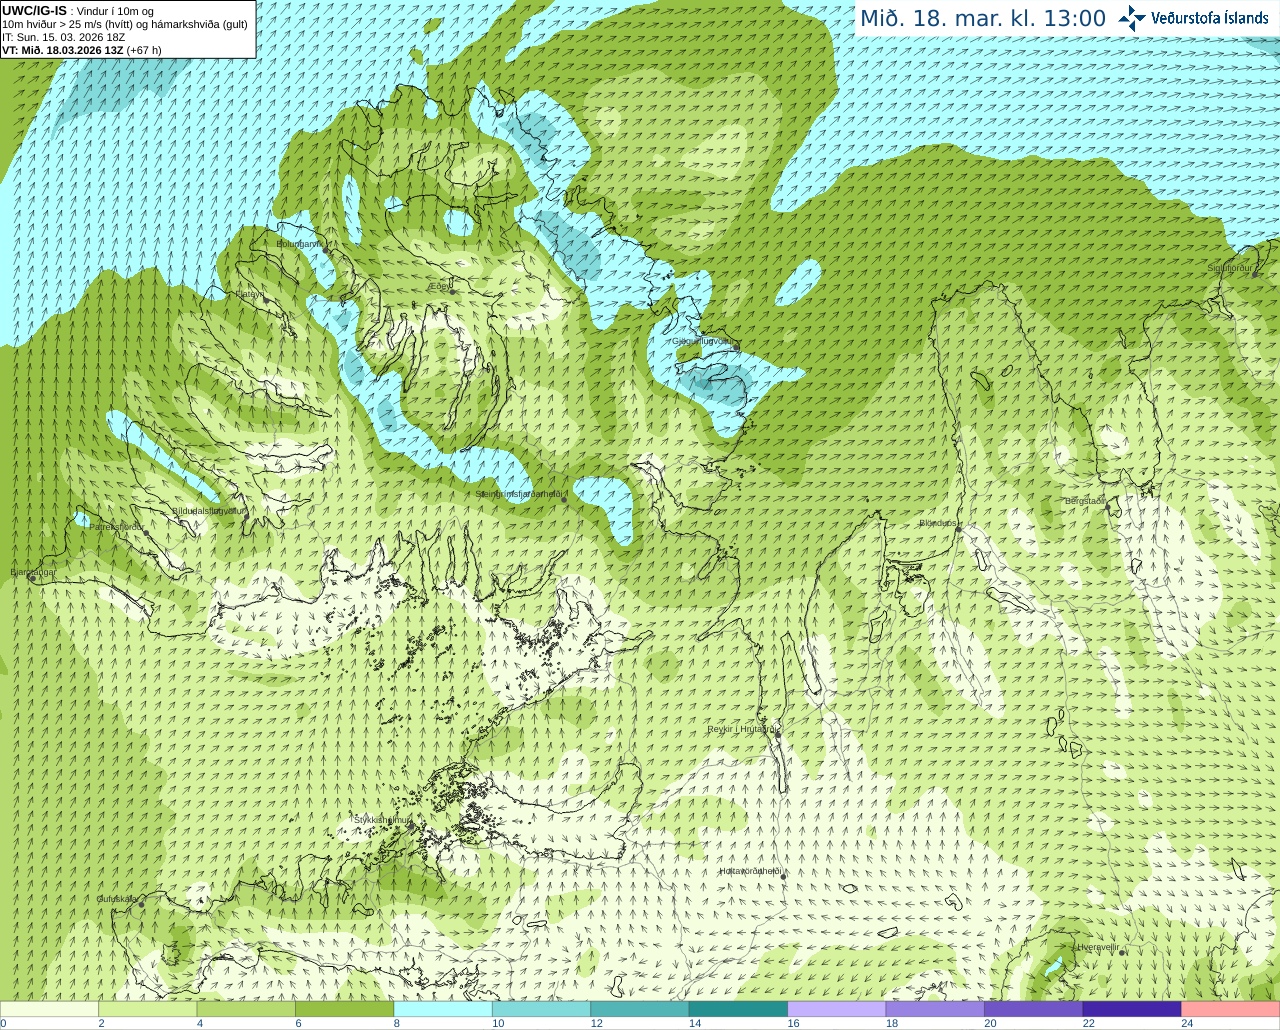Click the 'Bjargtangar' place label
Viewport: 1280px width, 1030px height.
33,572
